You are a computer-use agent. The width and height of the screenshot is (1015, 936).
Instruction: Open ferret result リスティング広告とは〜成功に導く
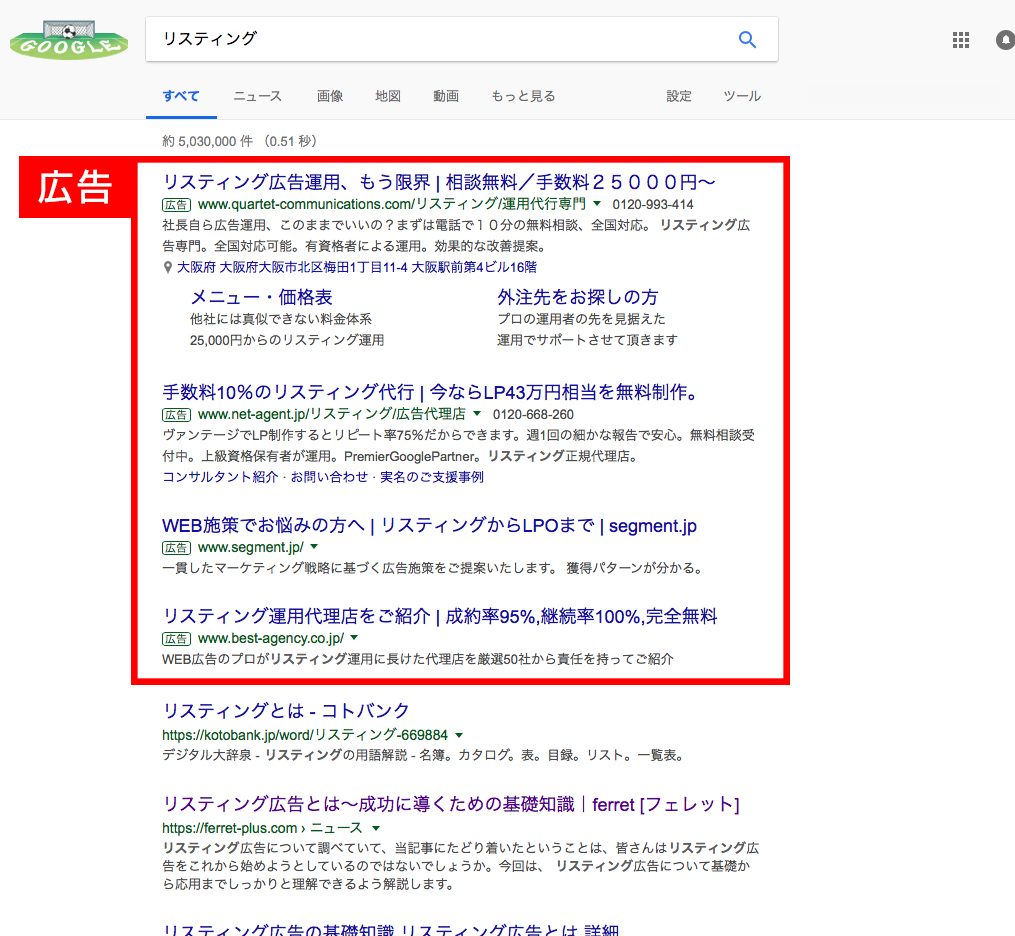point(451,804)
